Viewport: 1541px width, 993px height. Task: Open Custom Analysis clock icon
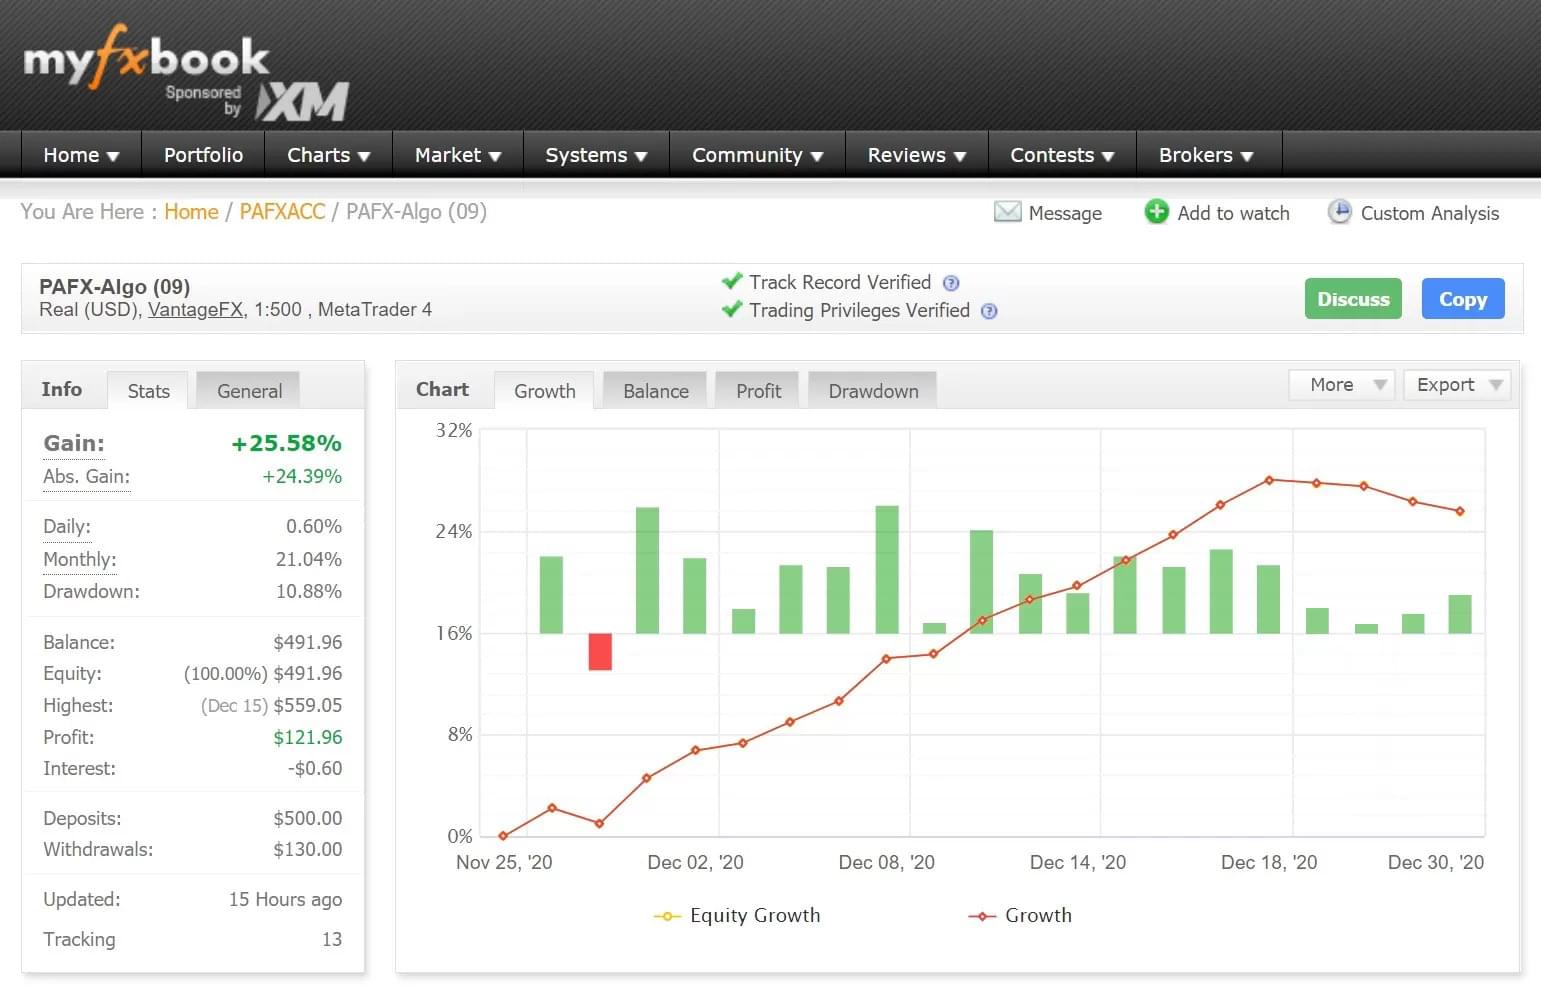[1339, 212]
